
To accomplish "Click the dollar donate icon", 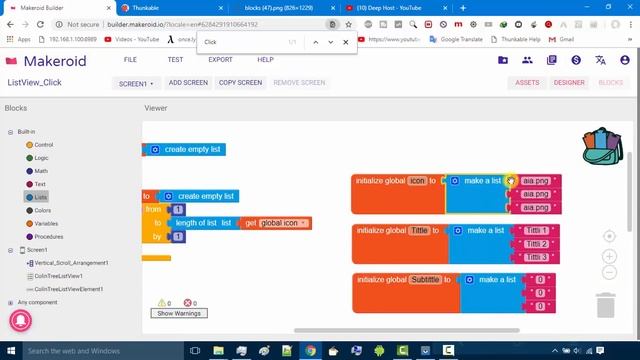I will (x=576, y=60).
